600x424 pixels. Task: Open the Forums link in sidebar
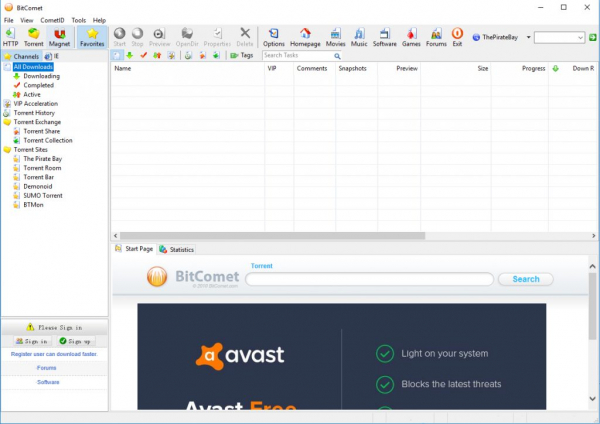tap(47, 368)
